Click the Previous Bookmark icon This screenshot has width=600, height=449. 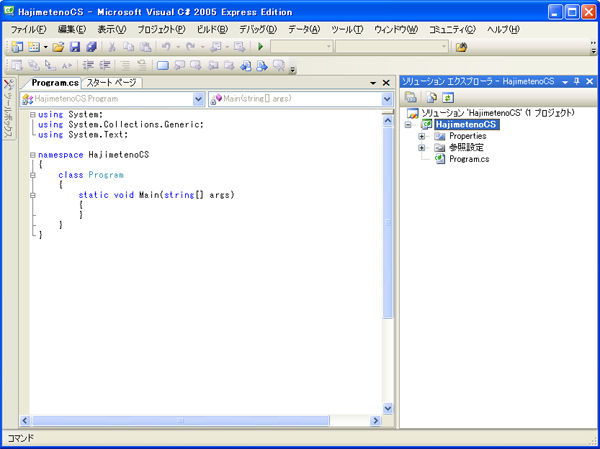[179, 65]
